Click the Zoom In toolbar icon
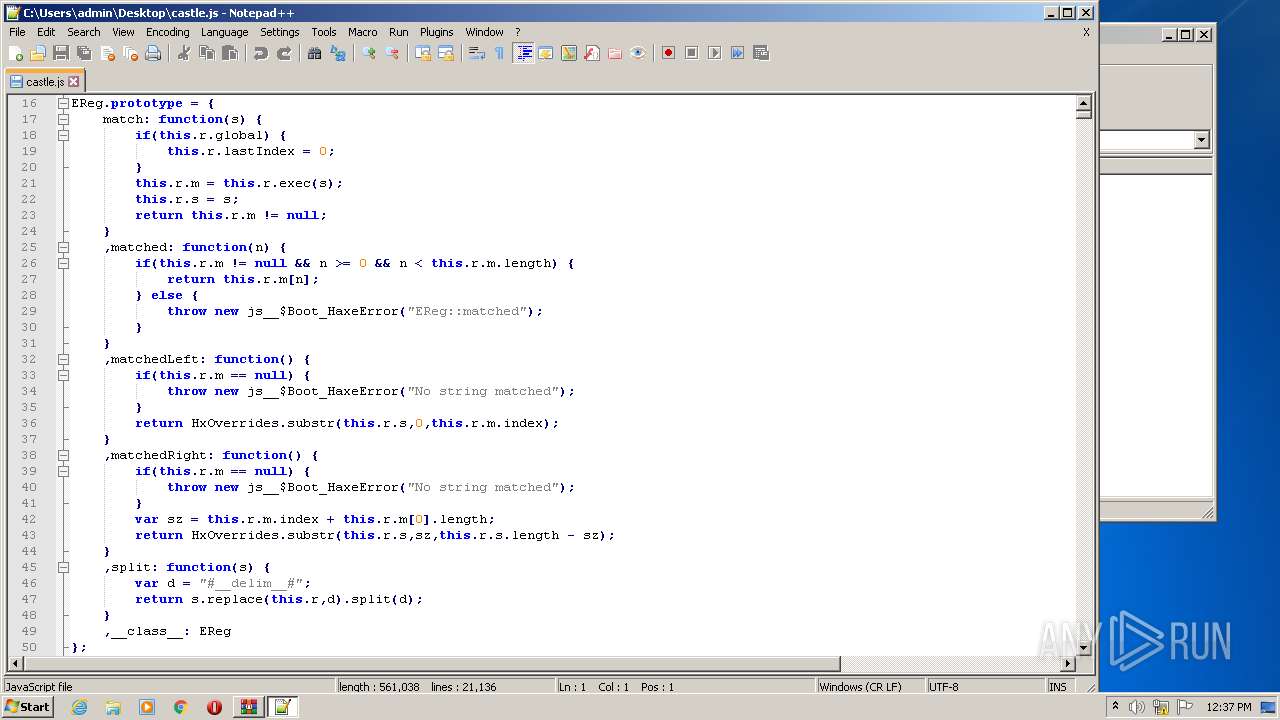Screen dimensions: 1280x720 (369, 53)
